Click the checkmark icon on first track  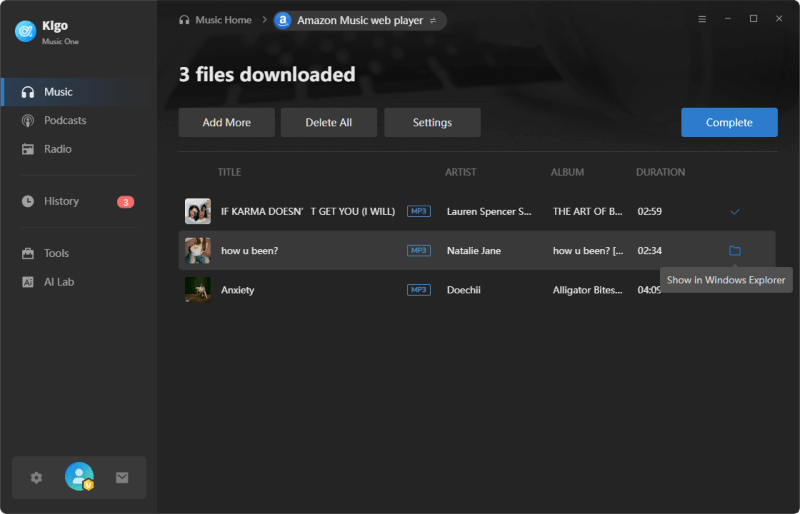[x=735, y=212]
